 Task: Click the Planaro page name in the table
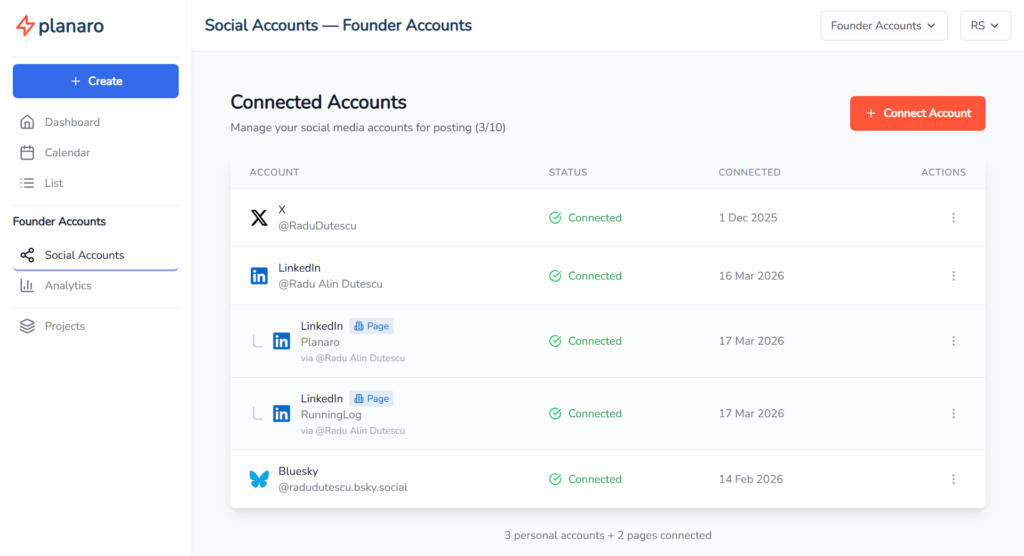click(320, 342)
